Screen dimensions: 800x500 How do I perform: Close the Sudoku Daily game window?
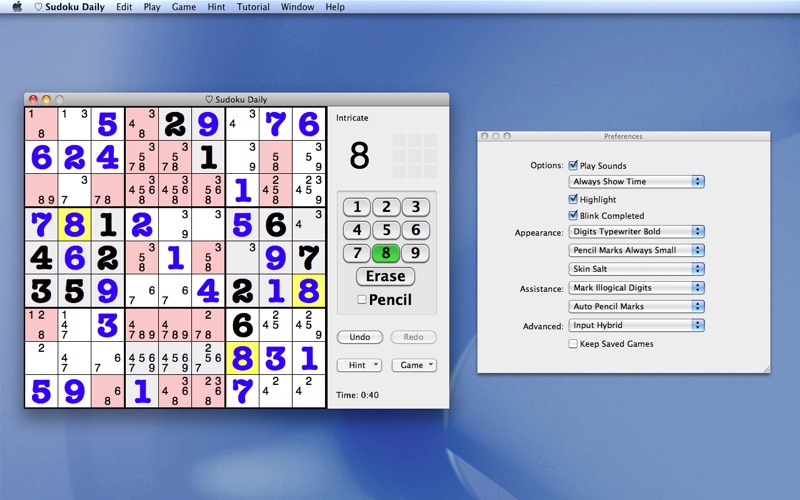33,99
